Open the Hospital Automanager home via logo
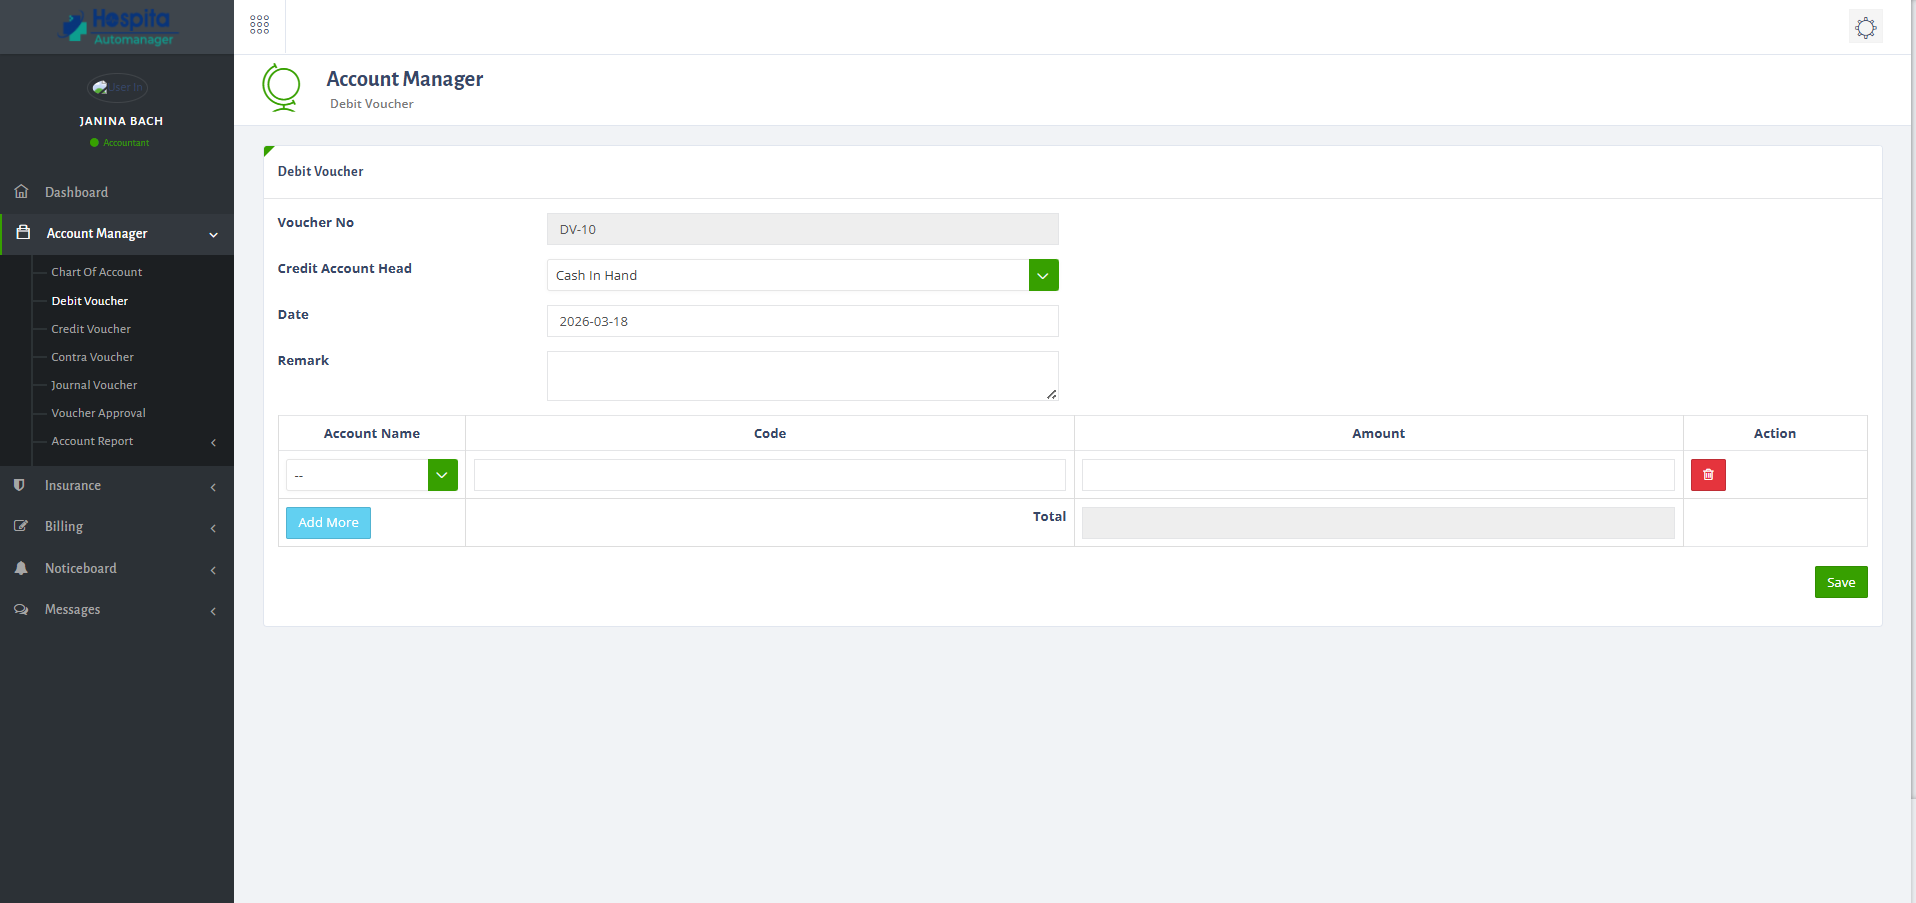Screen dimensions: 1916x903 coord(117,28)
